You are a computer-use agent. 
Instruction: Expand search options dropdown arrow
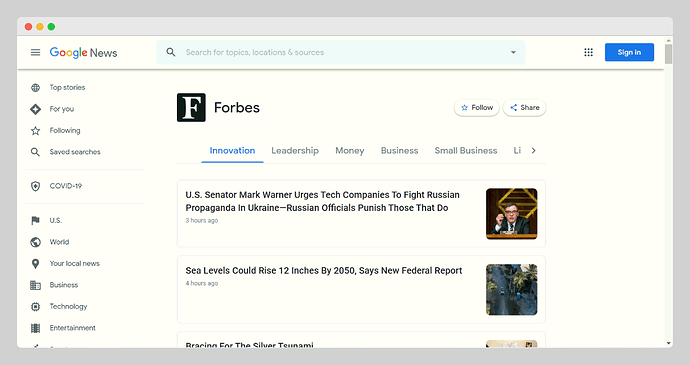[513, 52]
